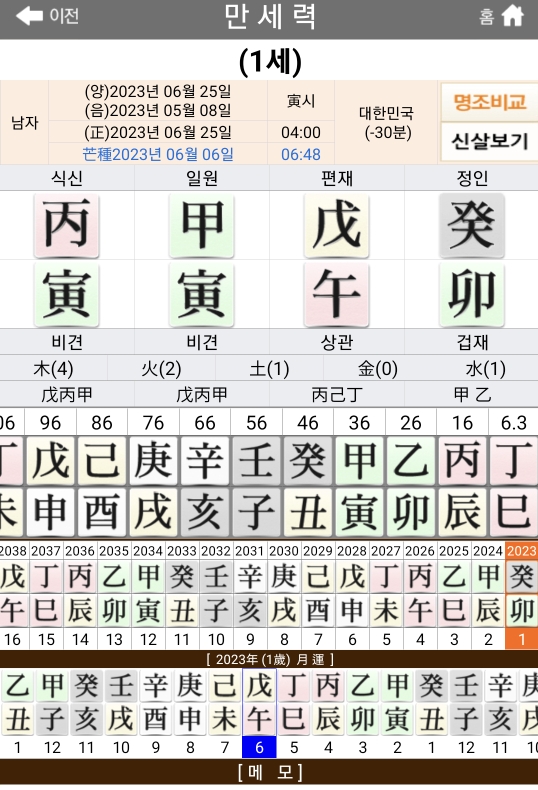Select the 26 대운 column 乙卯

pos(411,474)
